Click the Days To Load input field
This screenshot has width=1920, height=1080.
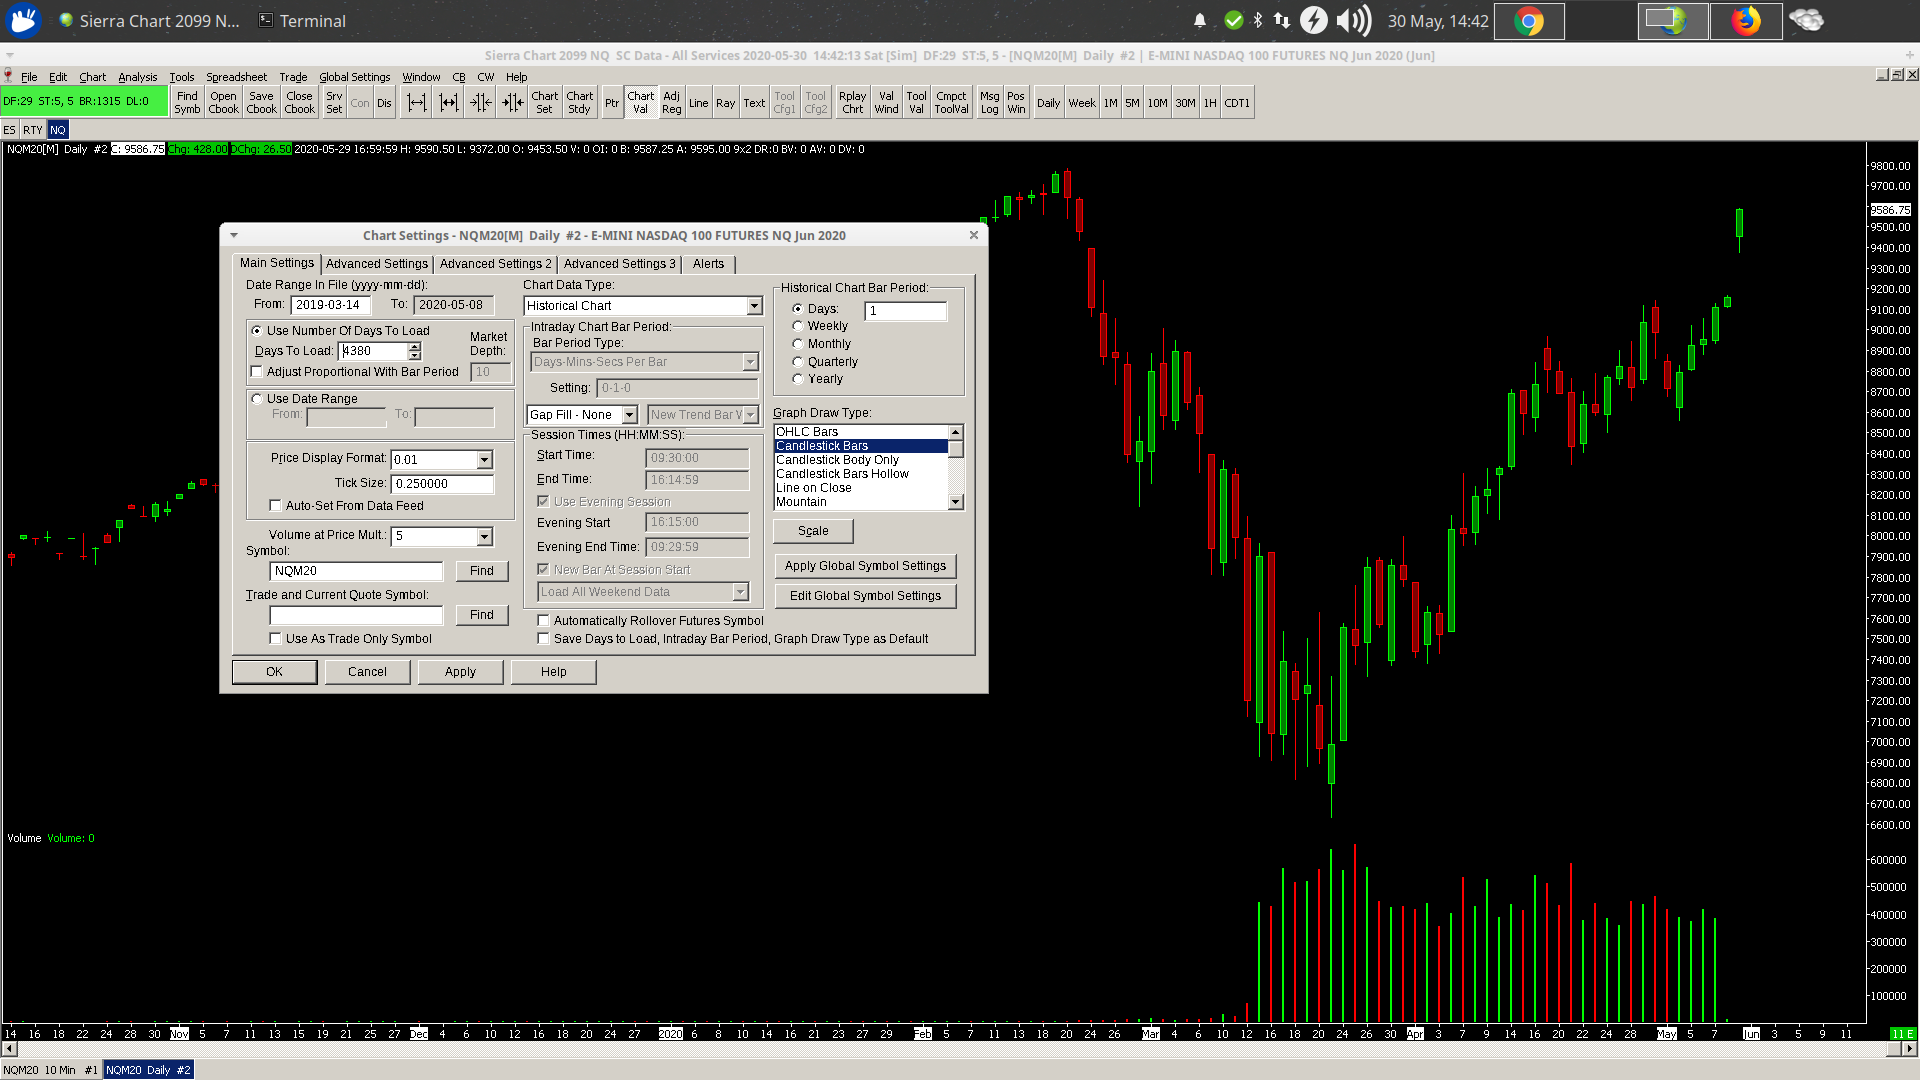(x=373, y=351)
